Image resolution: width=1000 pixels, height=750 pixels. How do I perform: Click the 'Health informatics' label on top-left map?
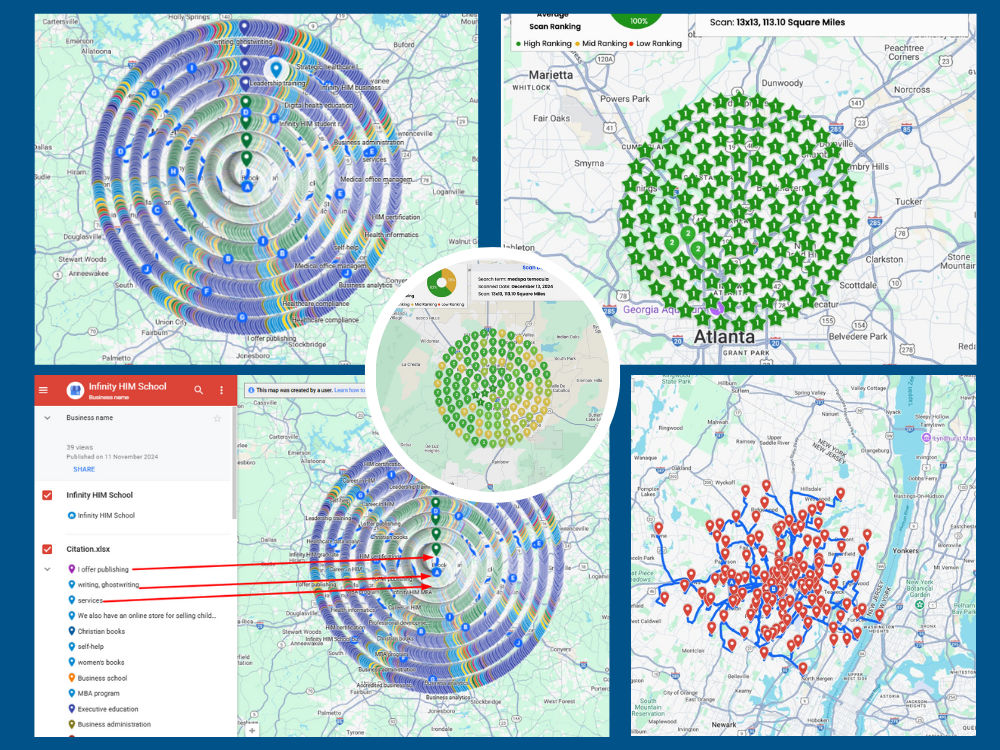(392, 235)
